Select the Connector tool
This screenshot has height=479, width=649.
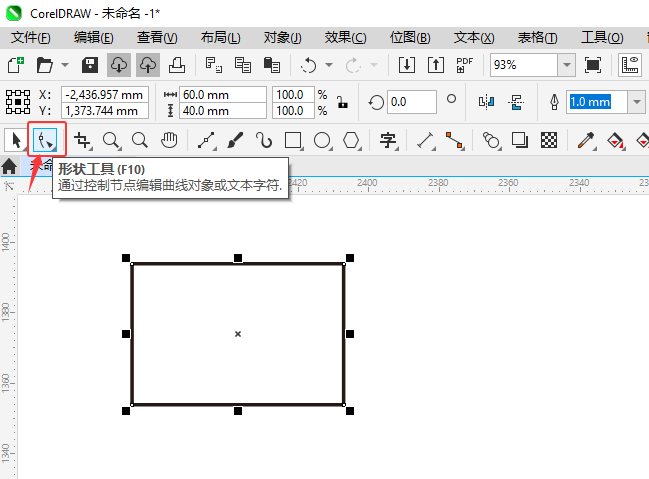pos(454,140)
